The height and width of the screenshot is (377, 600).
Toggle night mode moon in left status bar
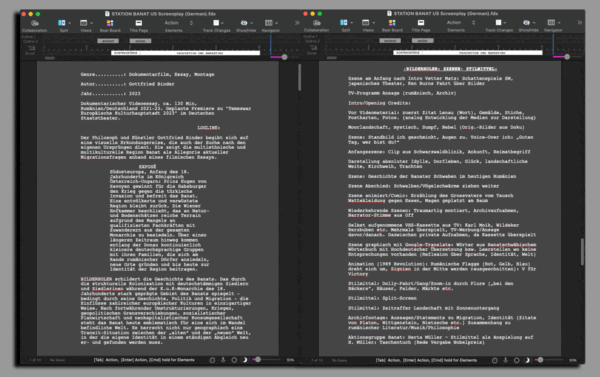pyautogui.click(x=245, y=360)
